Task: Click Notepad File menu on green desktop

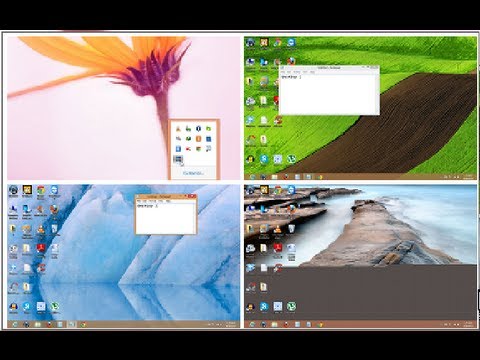Action: 283,72
